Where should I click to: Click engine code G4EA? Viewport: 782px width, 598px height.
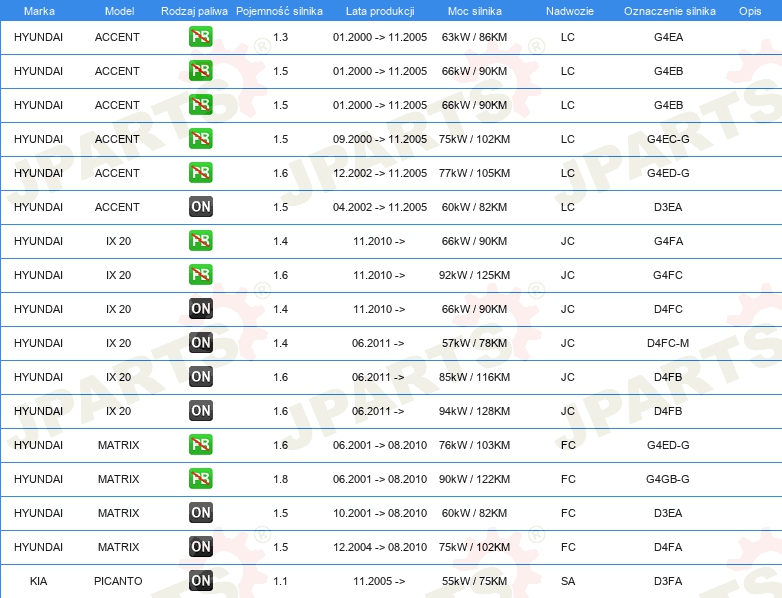click(x=668, y=37)
